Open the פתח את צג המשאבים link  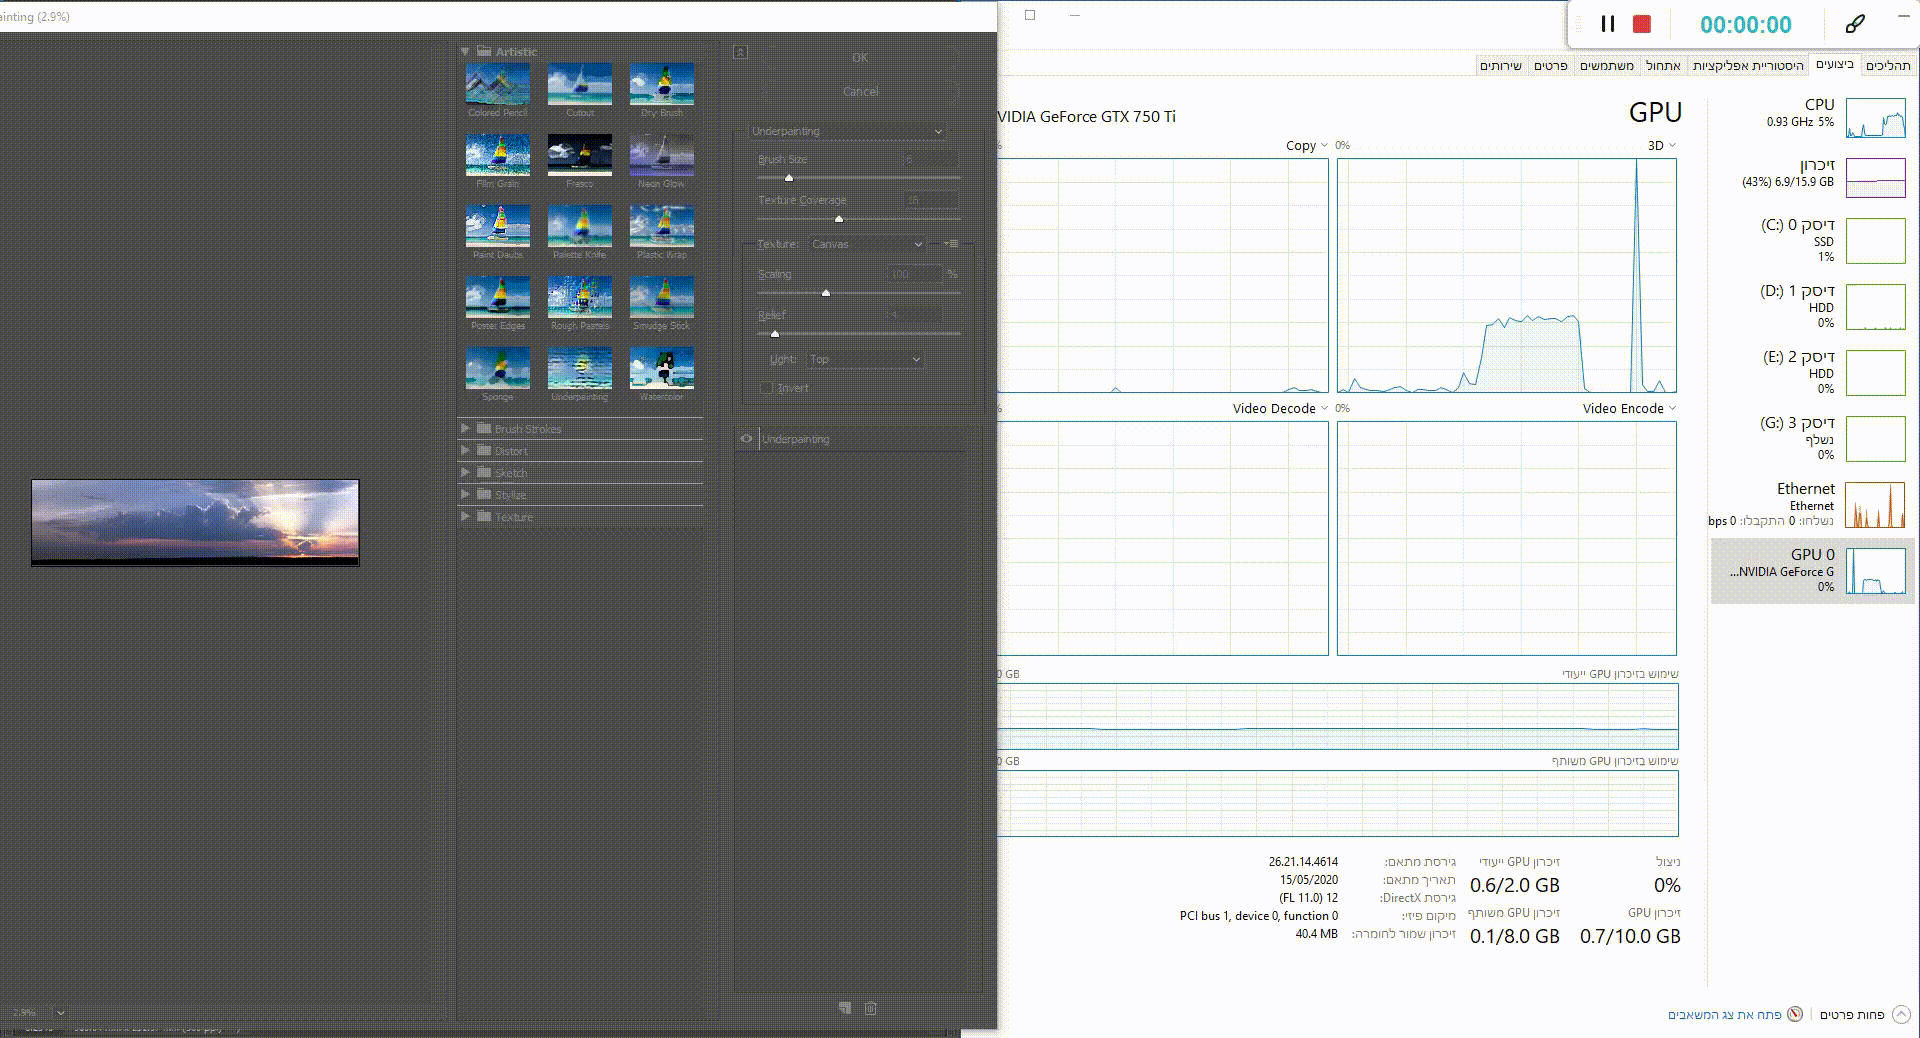click(1725, 1014)
